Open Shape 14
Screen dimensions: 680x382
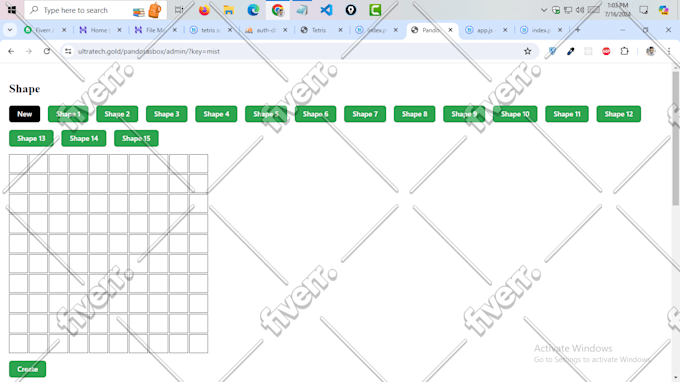(x=84, y=138)
